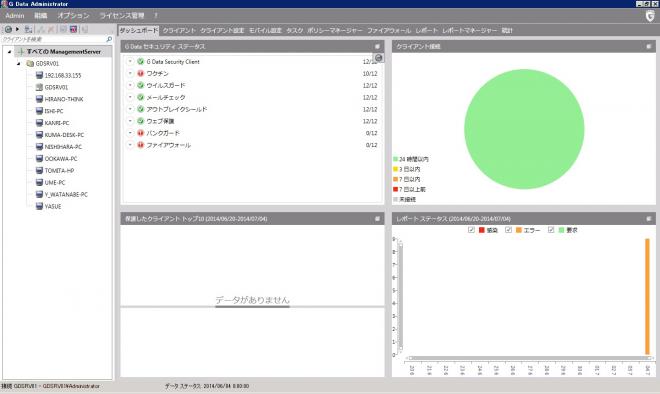This screenshot has height=394, width=660.
Task: Click the panel menu icon of the client connection panel
Action: coord(649,46)
